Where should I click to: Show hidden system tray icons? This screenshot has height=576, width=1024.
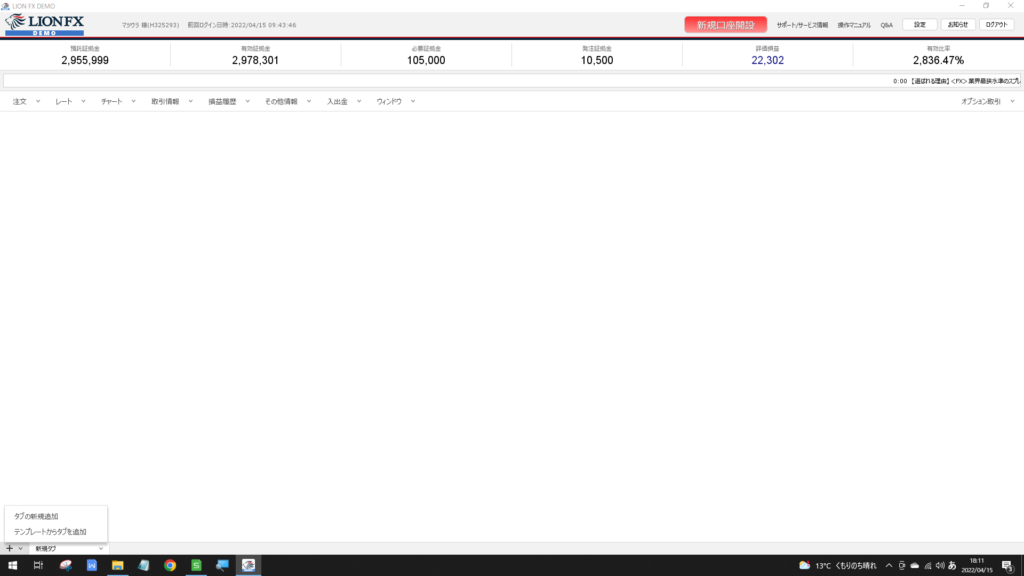coord(889,566)
